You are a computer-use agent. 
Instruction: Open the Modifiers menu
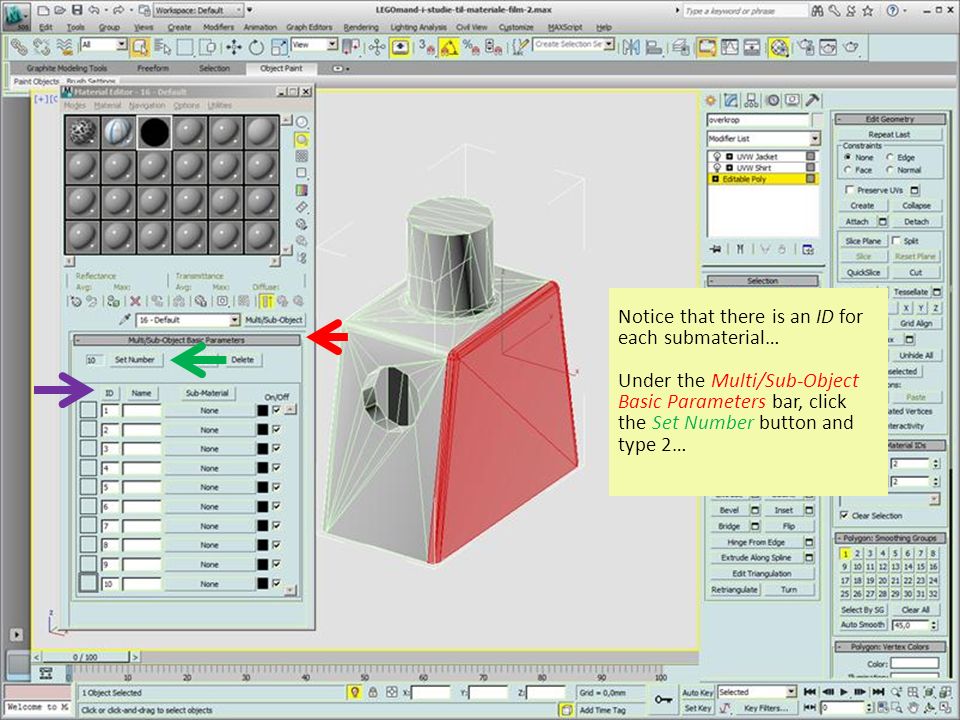tap(219, 28)
